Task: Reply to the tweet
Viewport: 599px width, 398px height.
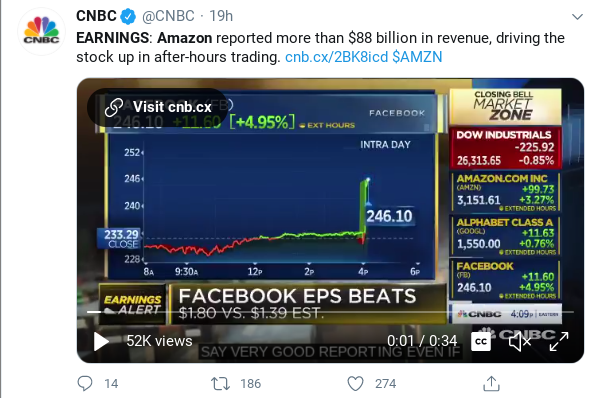Action: pyautogui.click(x=85, y=383)
